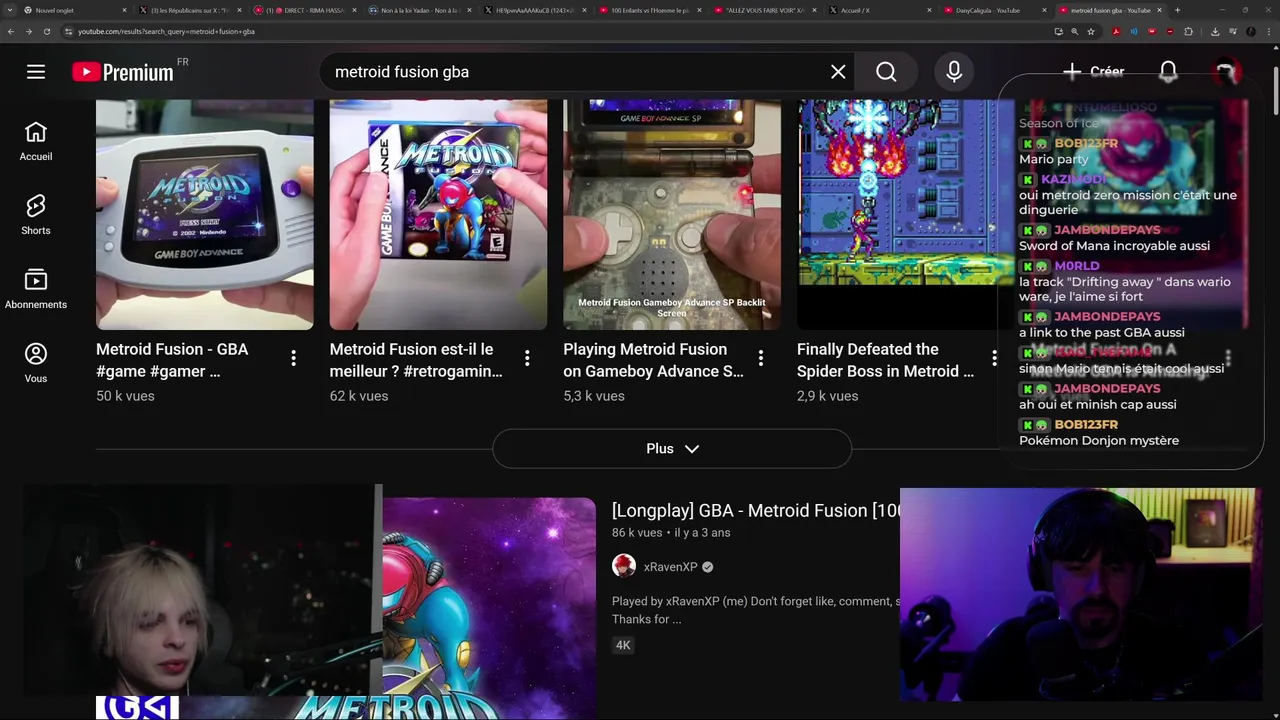Close the 'metroid fusion gba - YouTube' tab
This screenshot has width=1280, height=720.
point(1160,10)
